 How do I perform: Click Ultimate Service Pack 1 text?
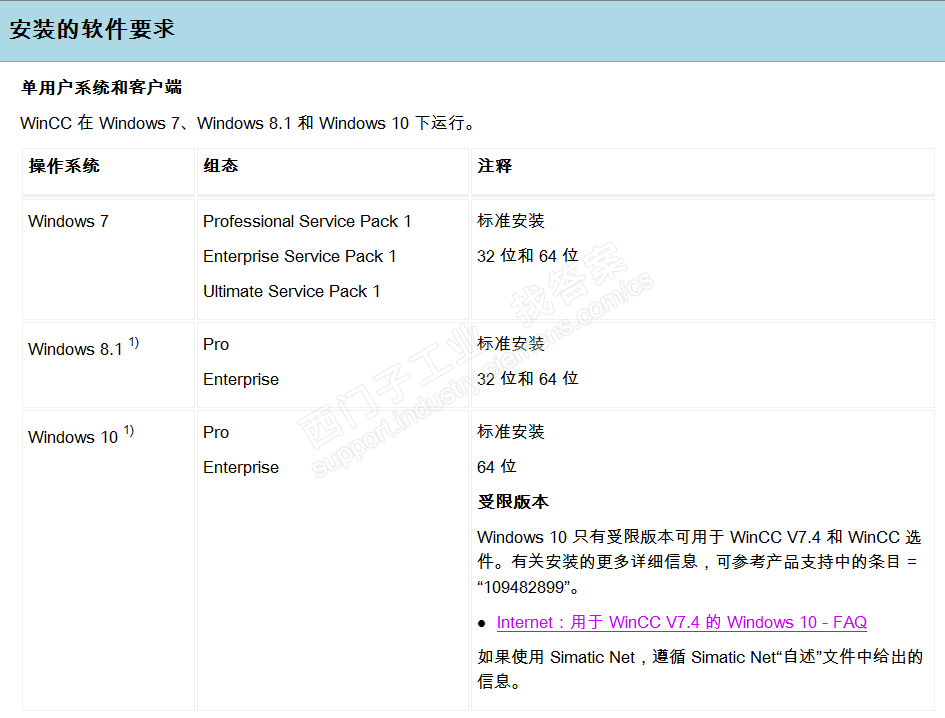(292, 291)
